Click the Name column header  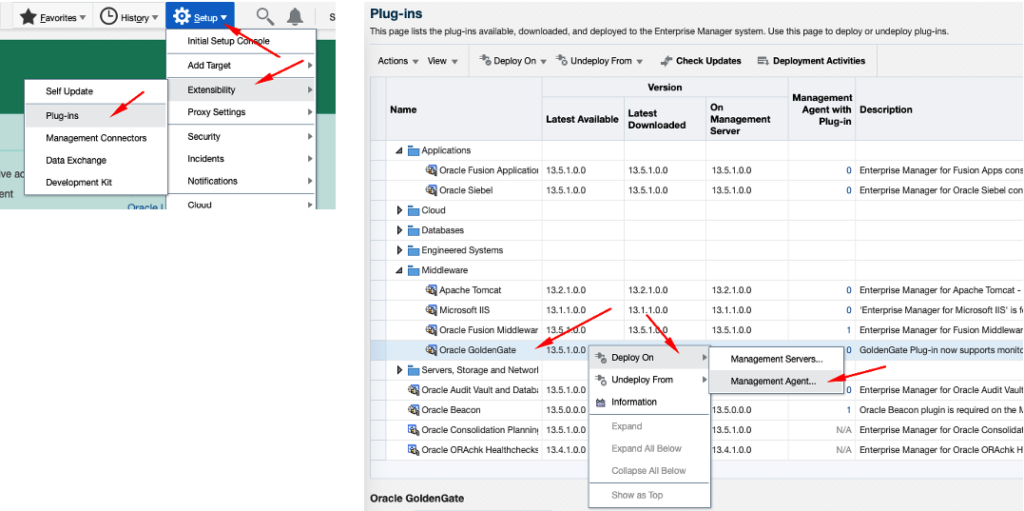click(x=464, y=110)
